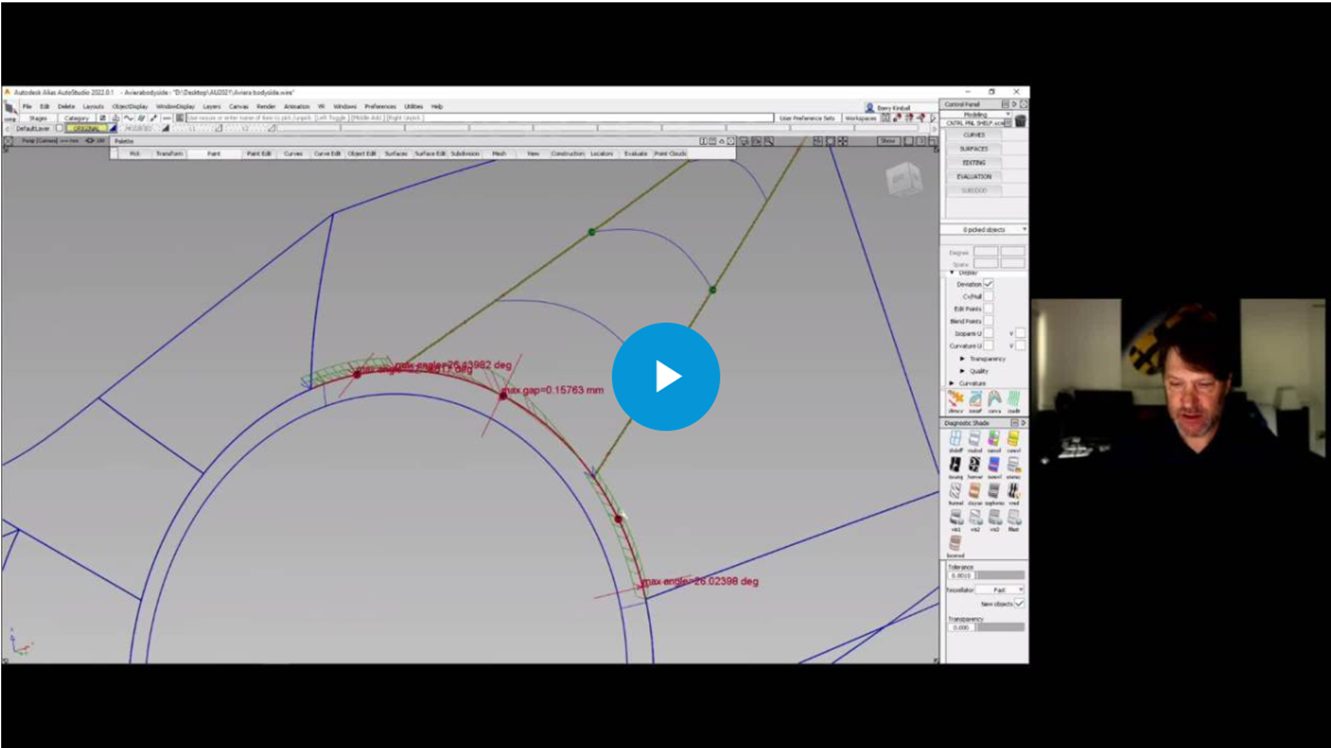
Task: Click the CURVES shelf button
Action: [973, 135]
